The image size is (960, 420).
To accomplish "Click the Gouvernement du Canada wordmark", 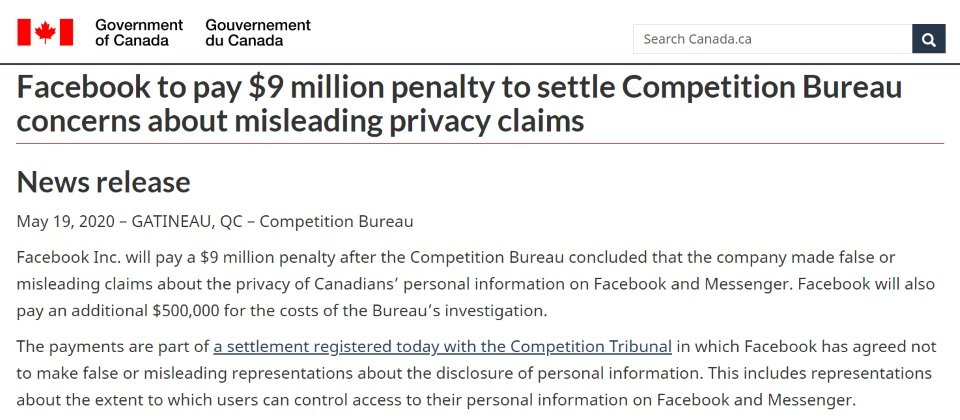I will (x=258, y=32).
